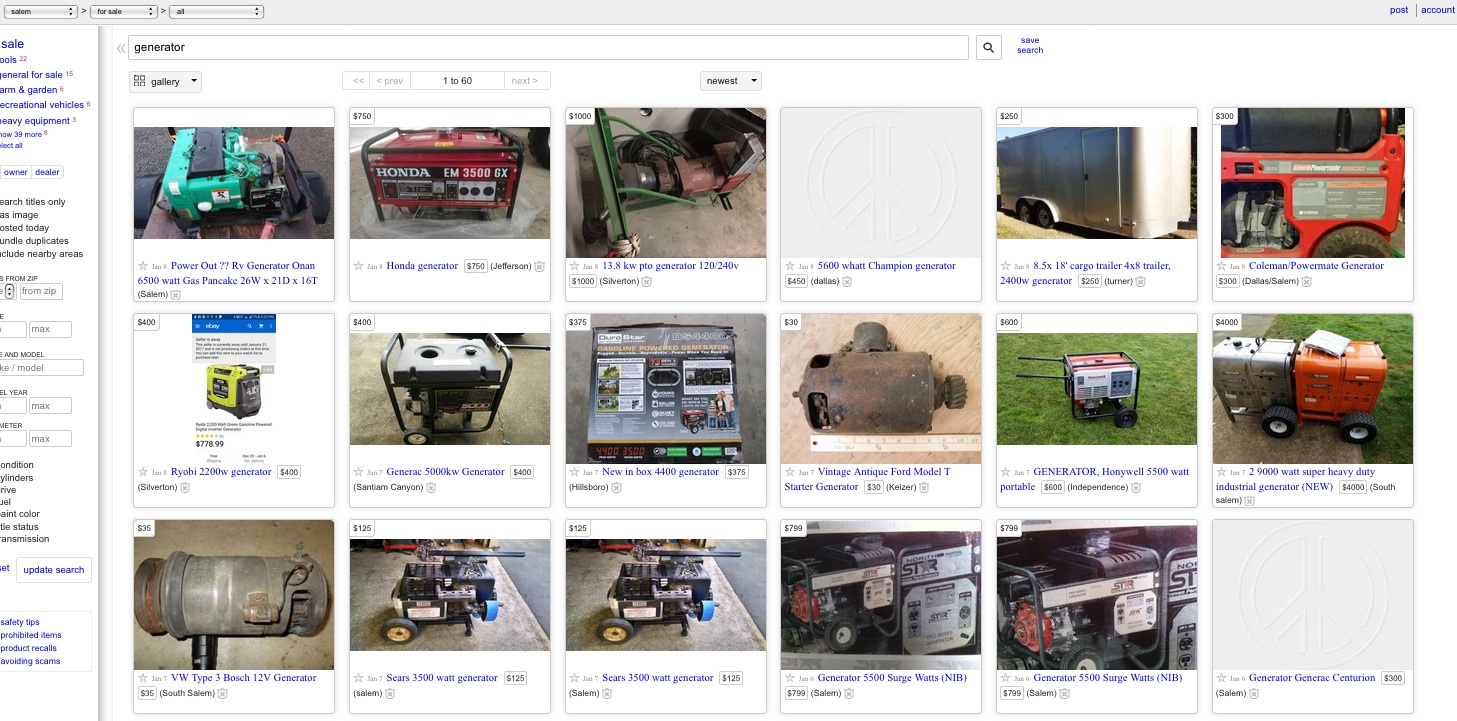
Task: Hide the Ryobi 2200w (Silverton) listing
Action: click(185, 488)
